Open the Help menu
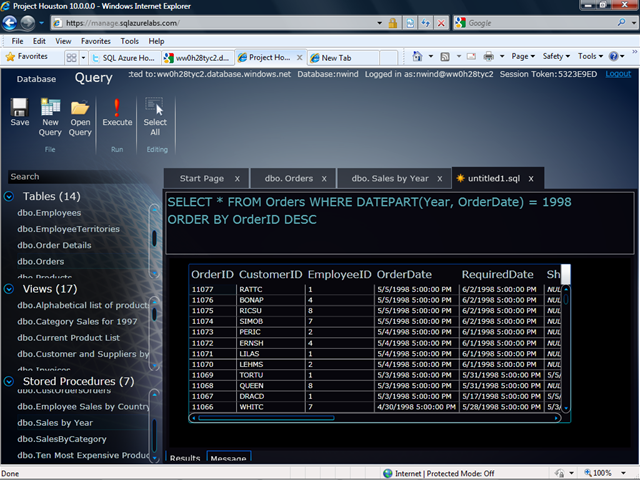The height and width of the screenshot is (480, 640). point(156,41)
